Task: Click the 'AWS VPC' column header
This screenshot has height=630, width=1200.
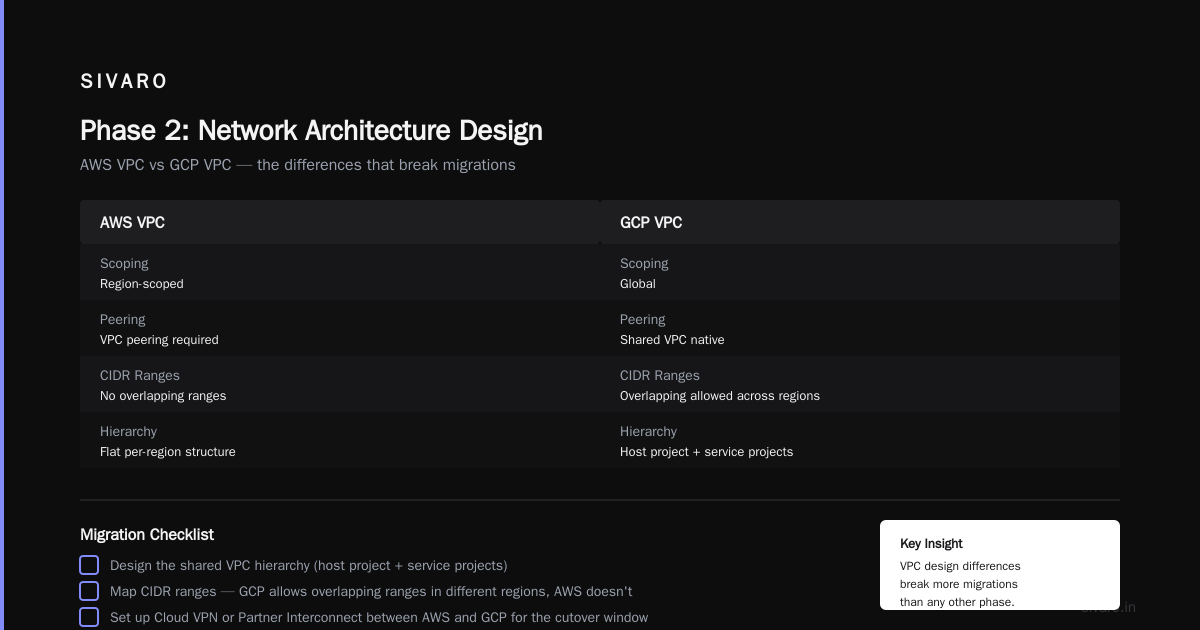Action: click(x=340, y=222)
